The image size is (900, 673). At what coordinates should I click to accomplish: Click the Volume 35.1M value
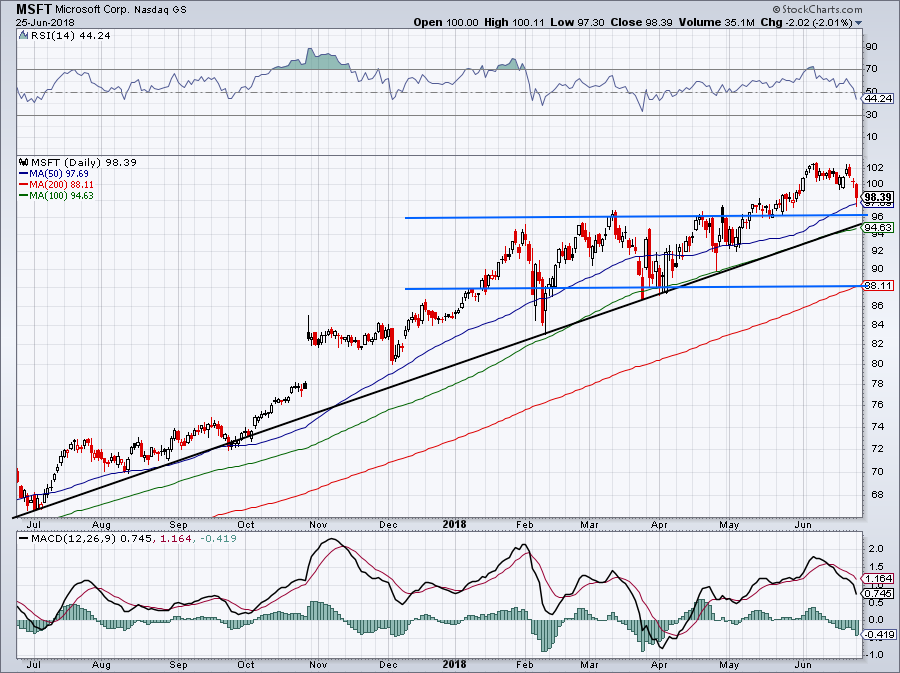(x=716, y=22)
